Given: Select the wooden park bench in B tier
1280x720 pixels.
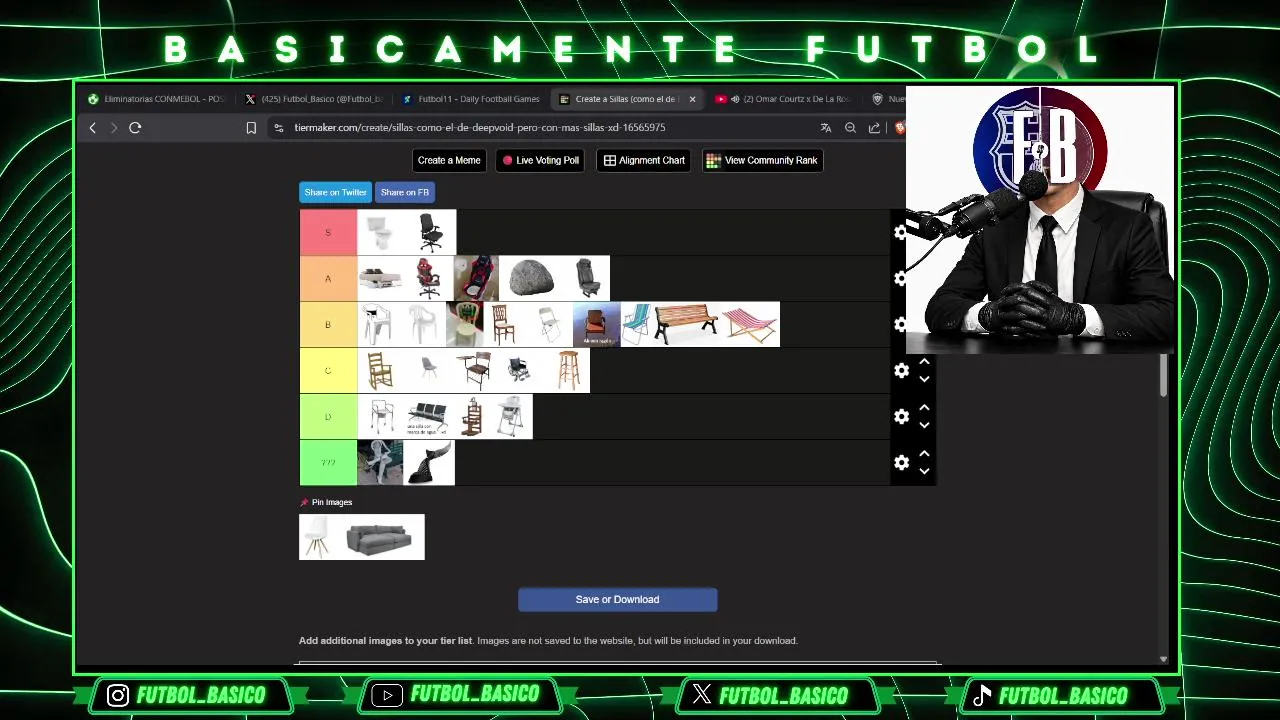Looking at the screenshot, I should [686, 324].
